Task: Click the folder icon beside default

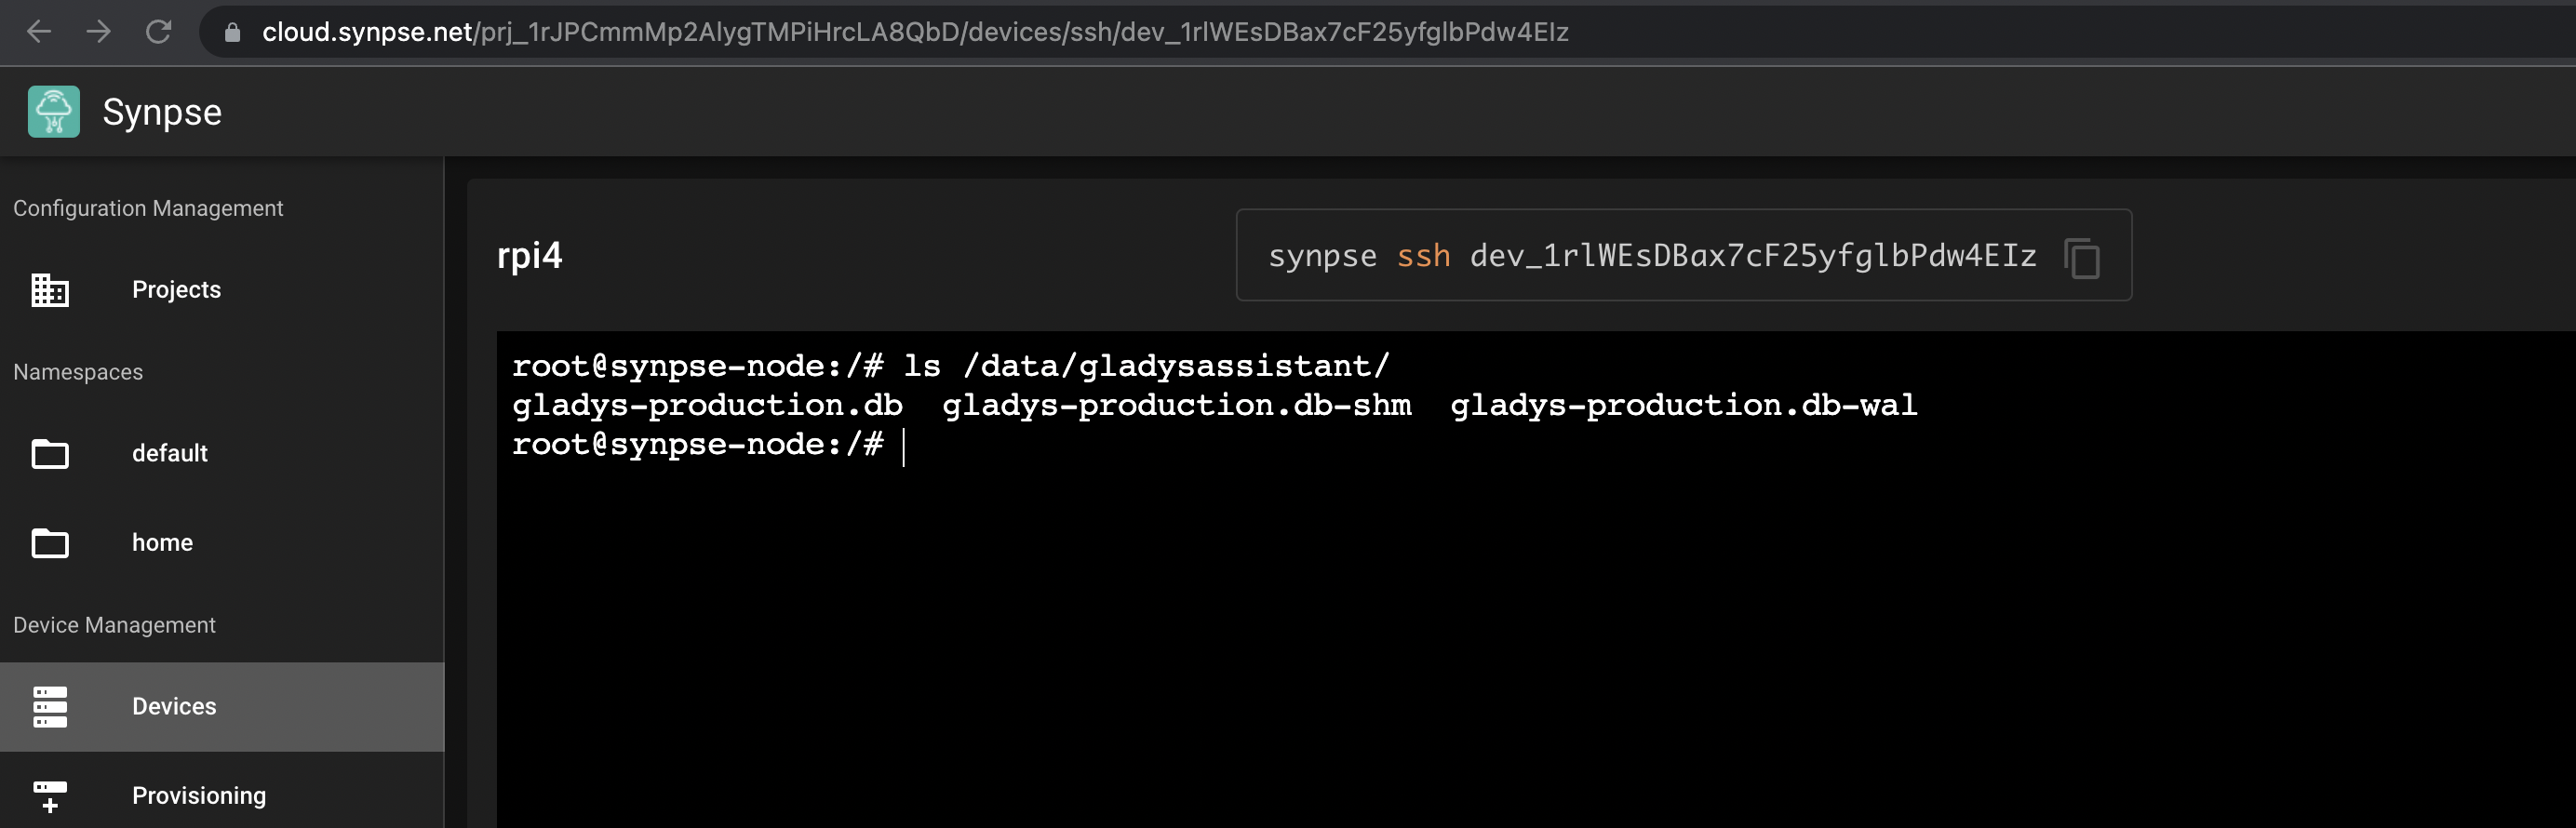Action: tap(50, 454)
